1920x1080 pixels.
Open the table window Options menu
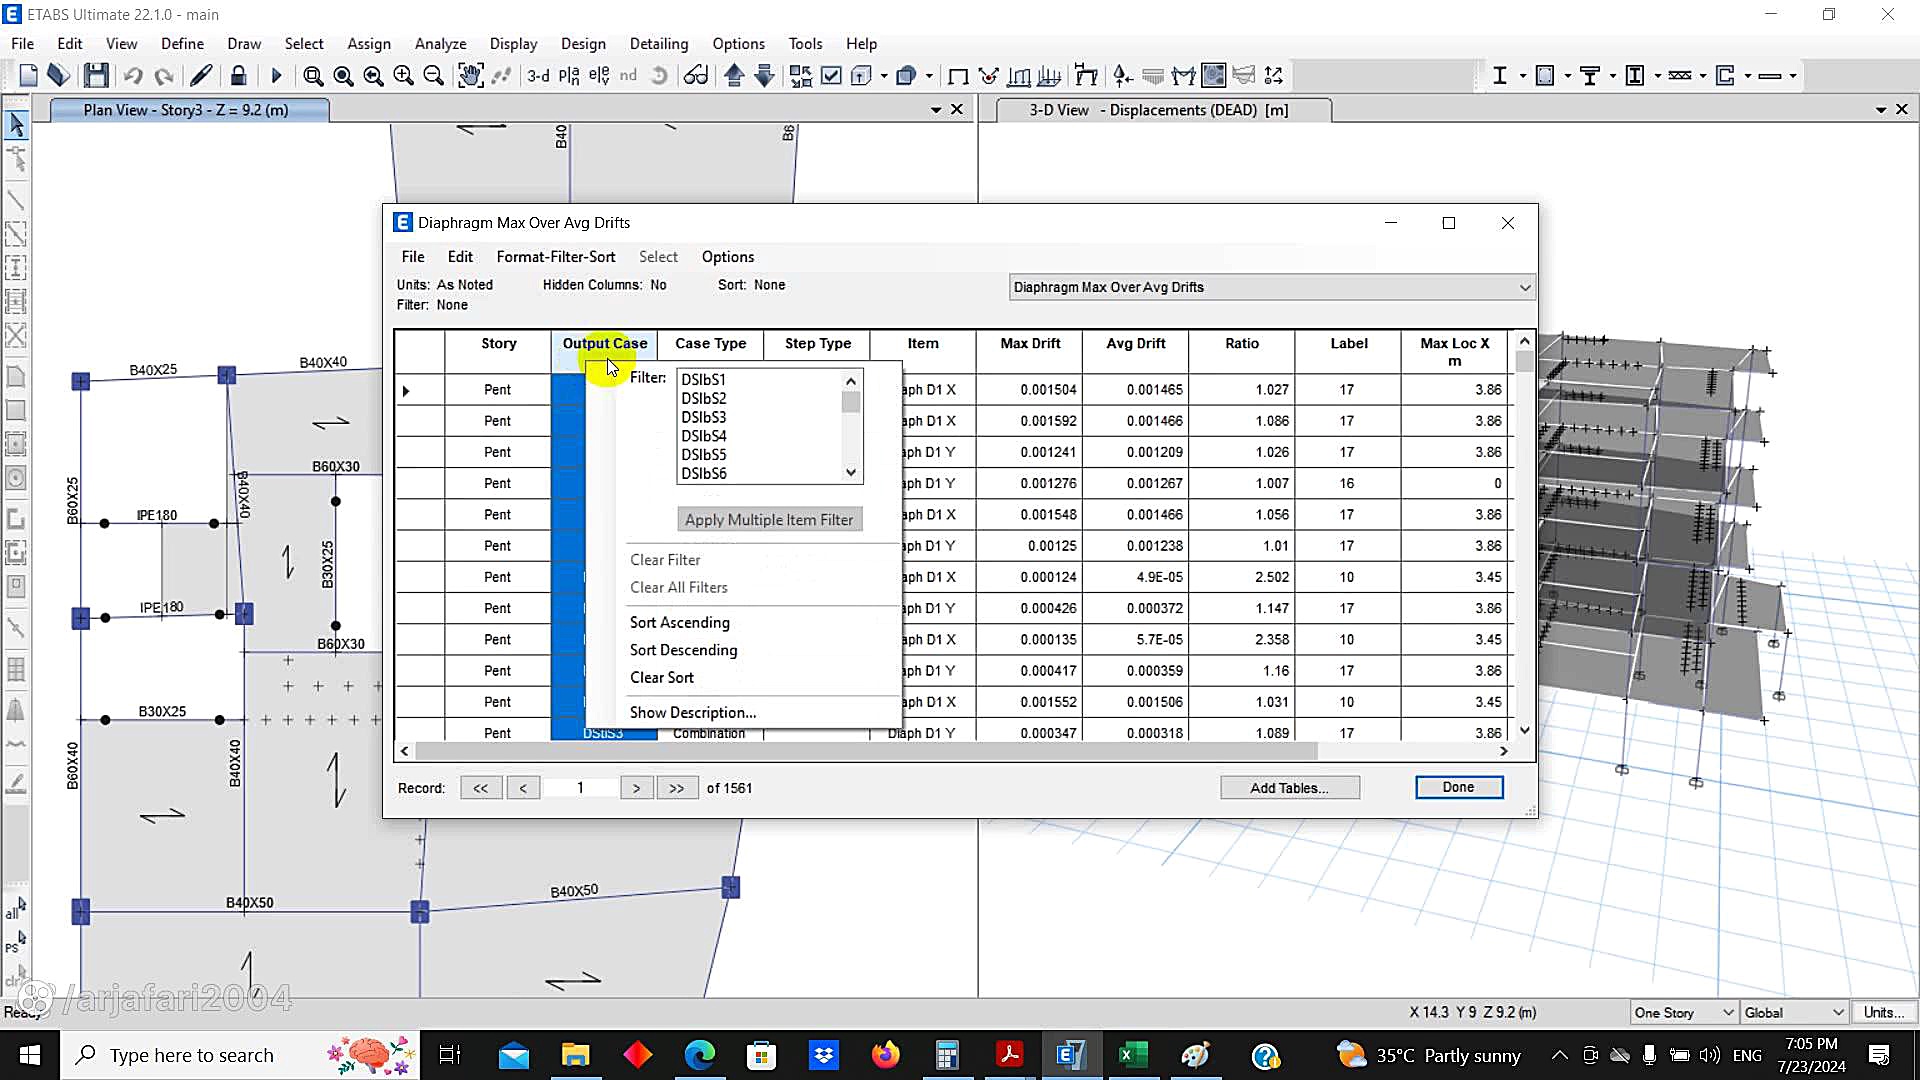[x=728, y=257]
